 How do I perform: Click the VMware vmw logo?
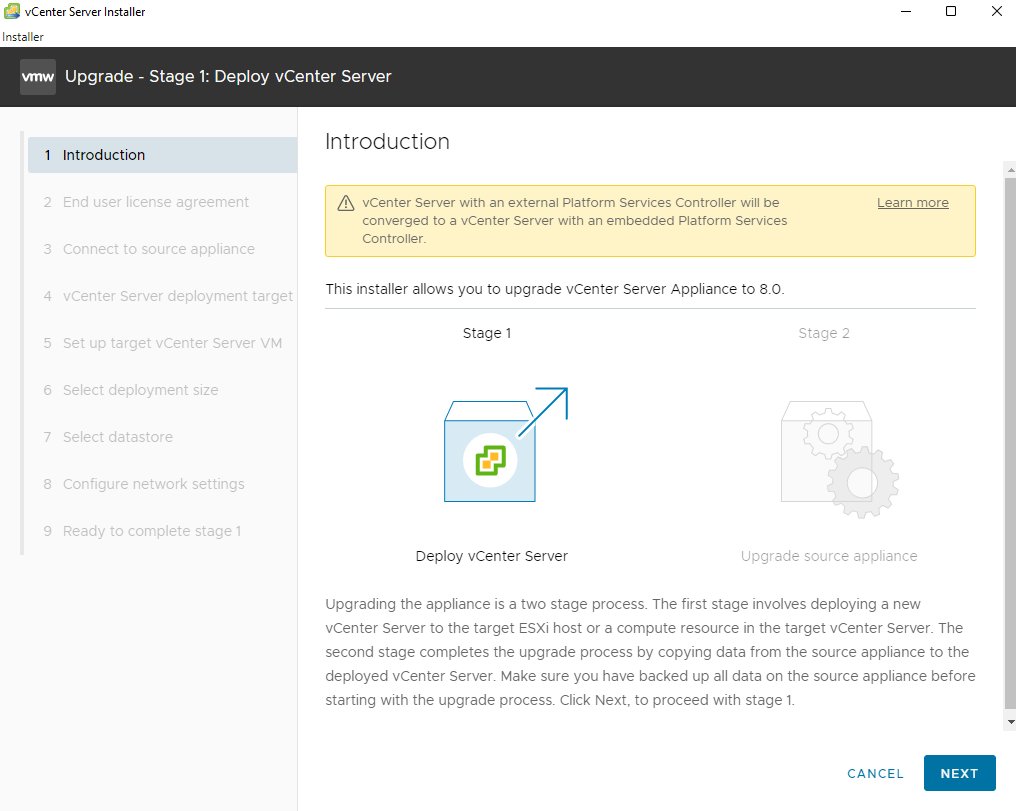(x=38, y=76)
